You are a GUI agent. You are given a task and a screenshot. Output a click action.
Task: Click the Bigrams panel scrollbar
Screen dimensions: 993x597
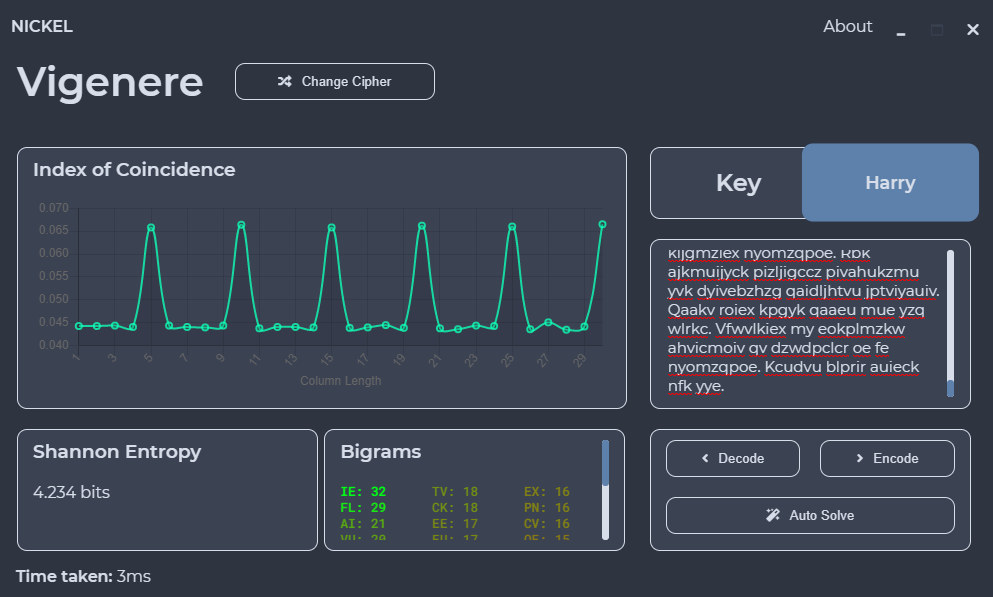coord(605,490)
